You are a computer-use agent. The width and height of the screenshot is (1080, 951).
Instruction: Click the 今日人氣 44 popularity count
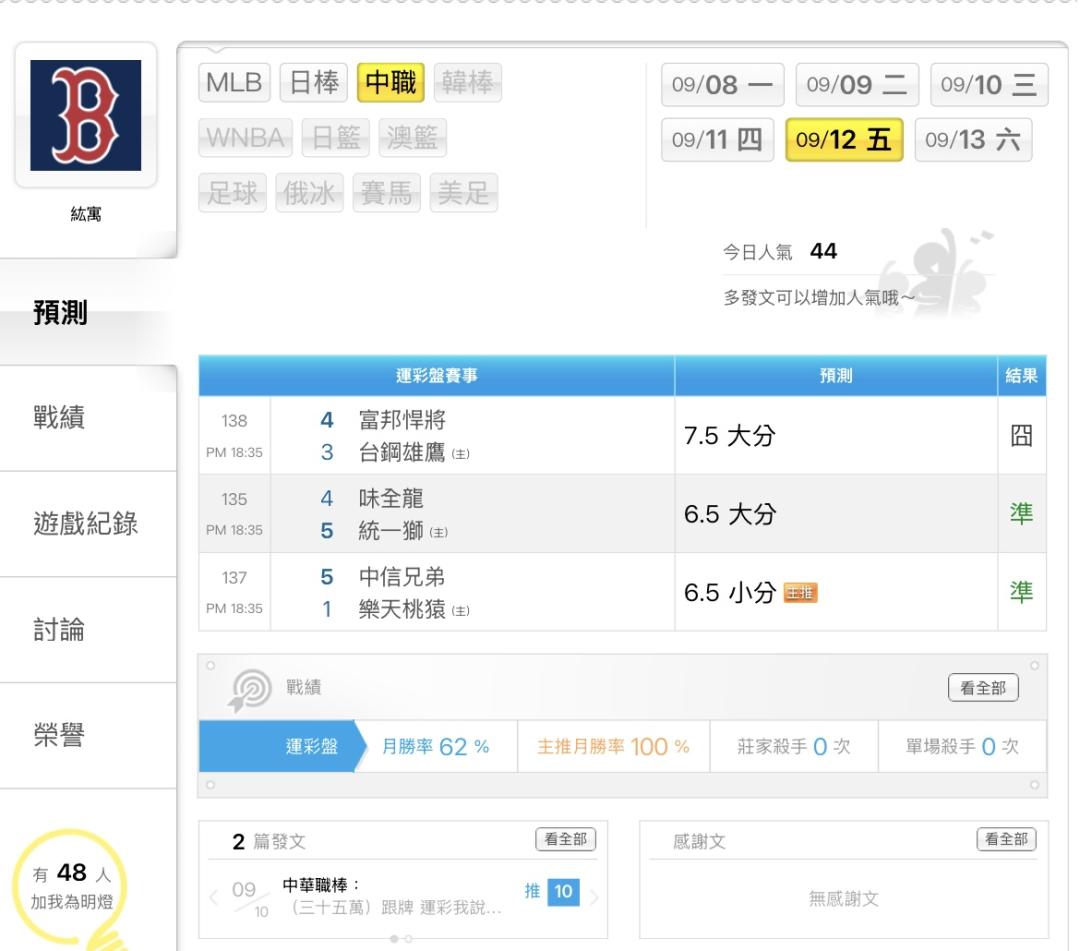(x=780, y=252)
